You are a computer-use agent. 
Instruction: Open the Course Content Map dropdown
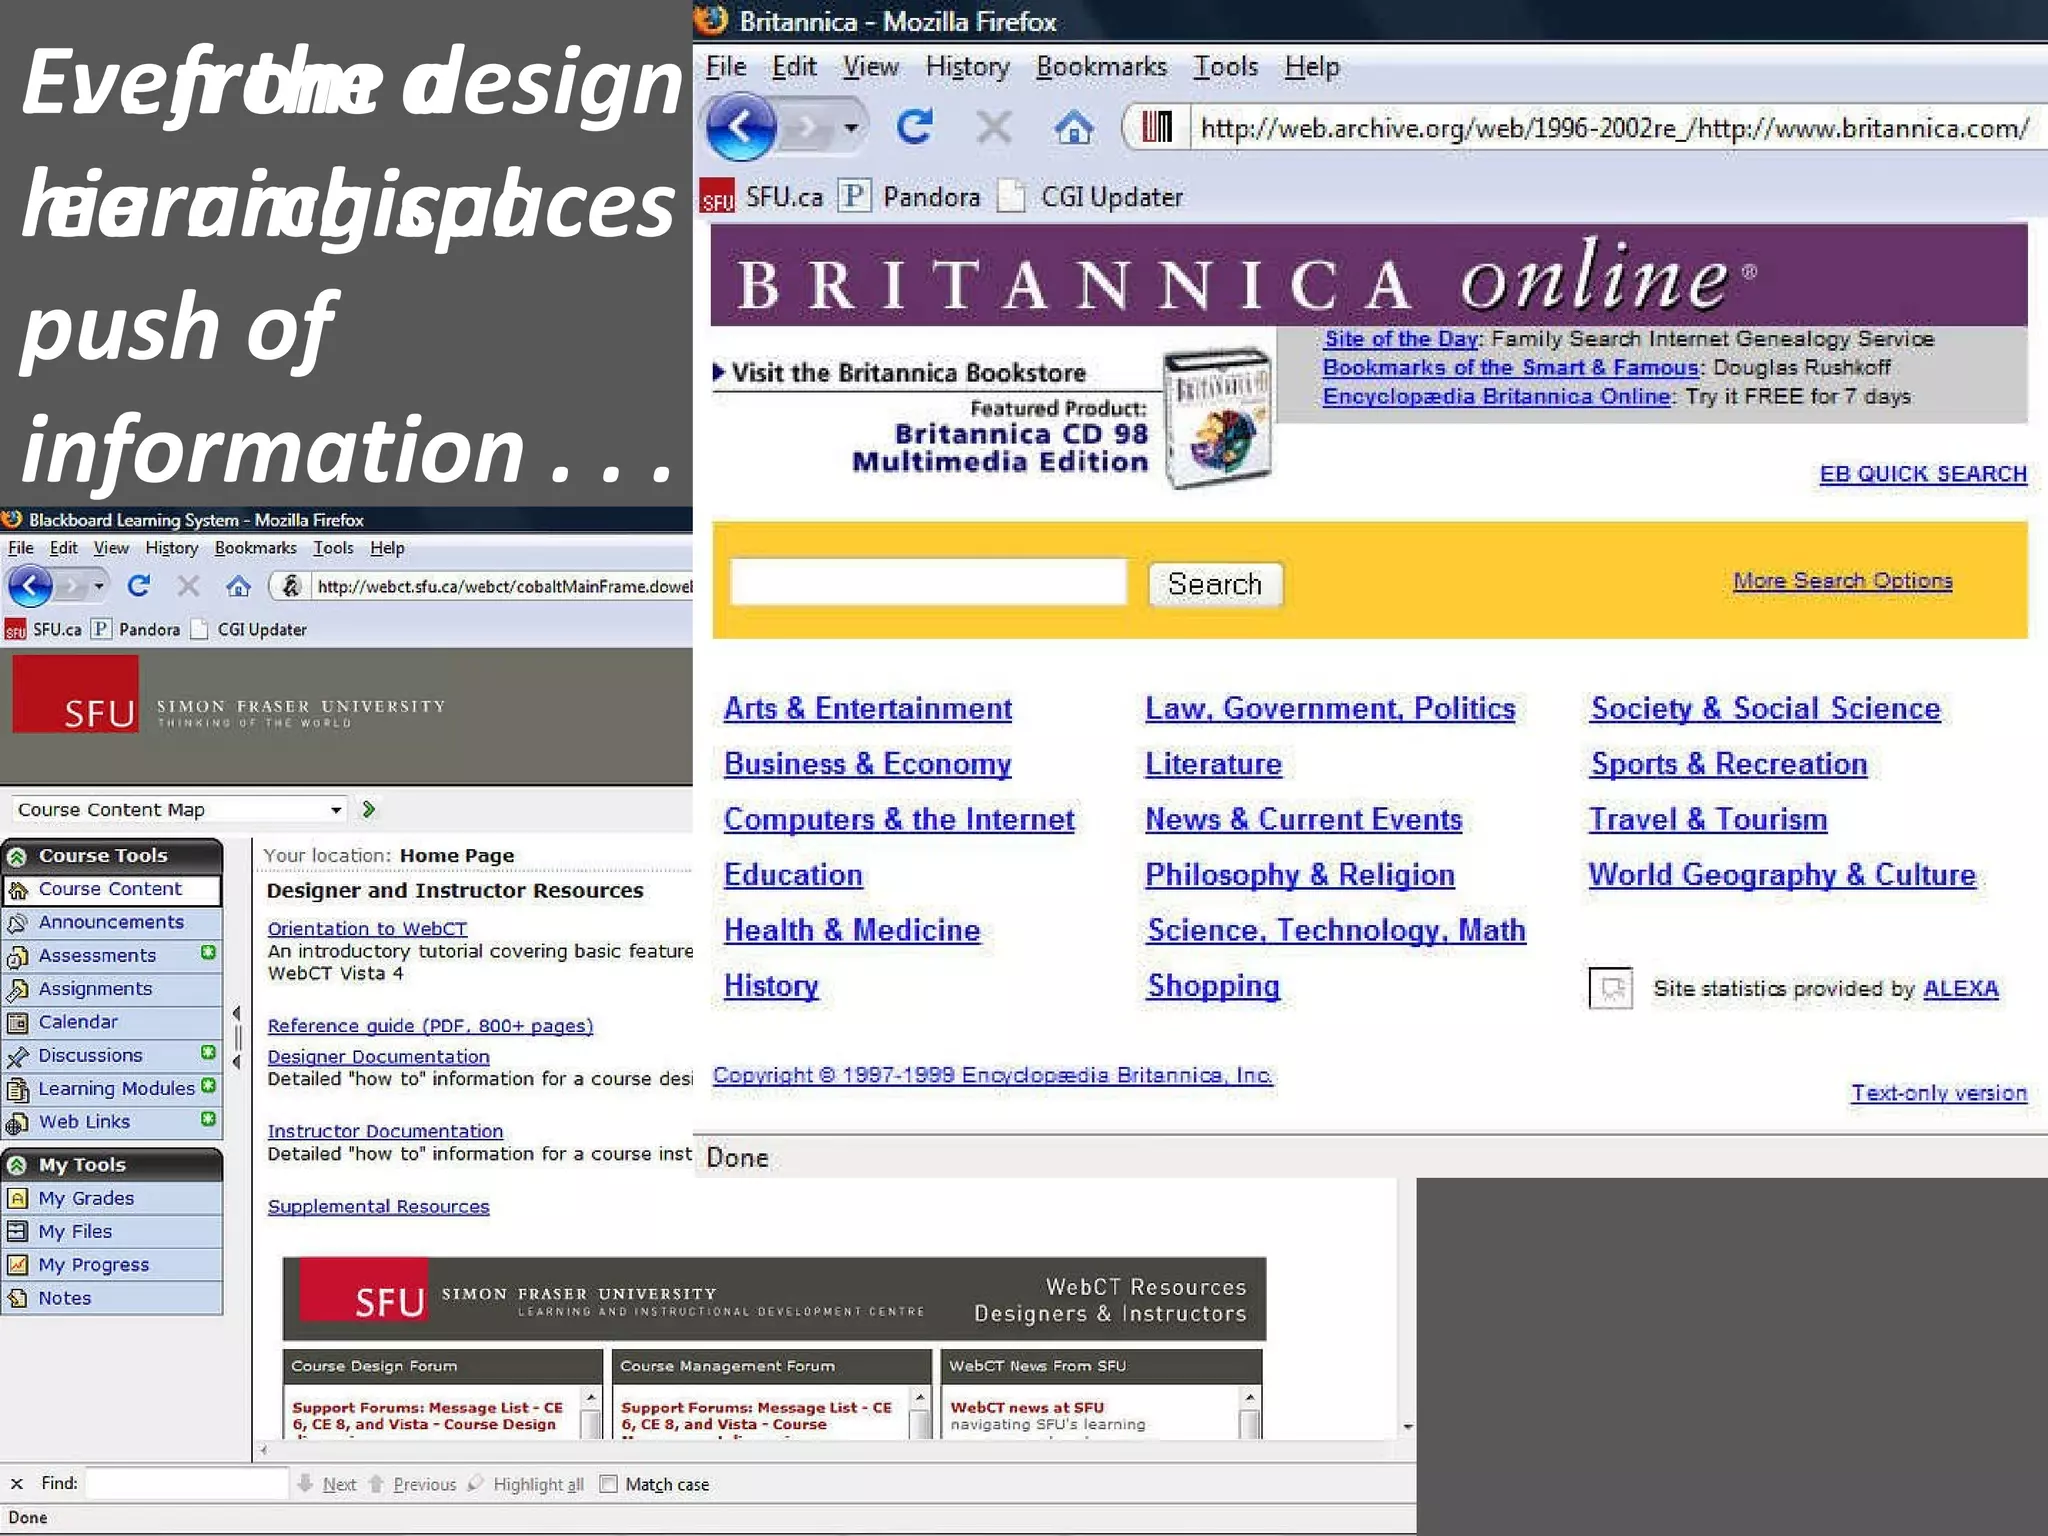click(x=179, y=809)
